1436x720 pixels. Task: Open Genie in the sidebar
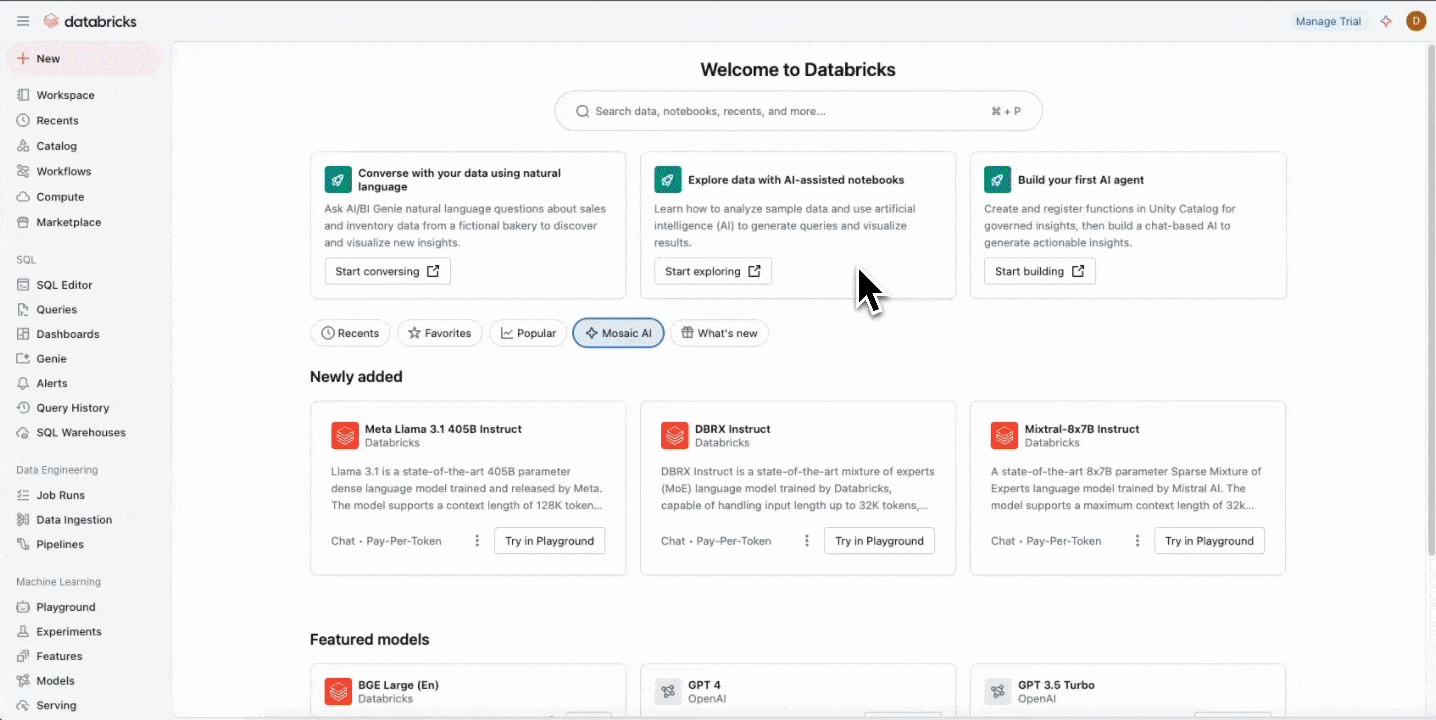[x=51, y=359]
